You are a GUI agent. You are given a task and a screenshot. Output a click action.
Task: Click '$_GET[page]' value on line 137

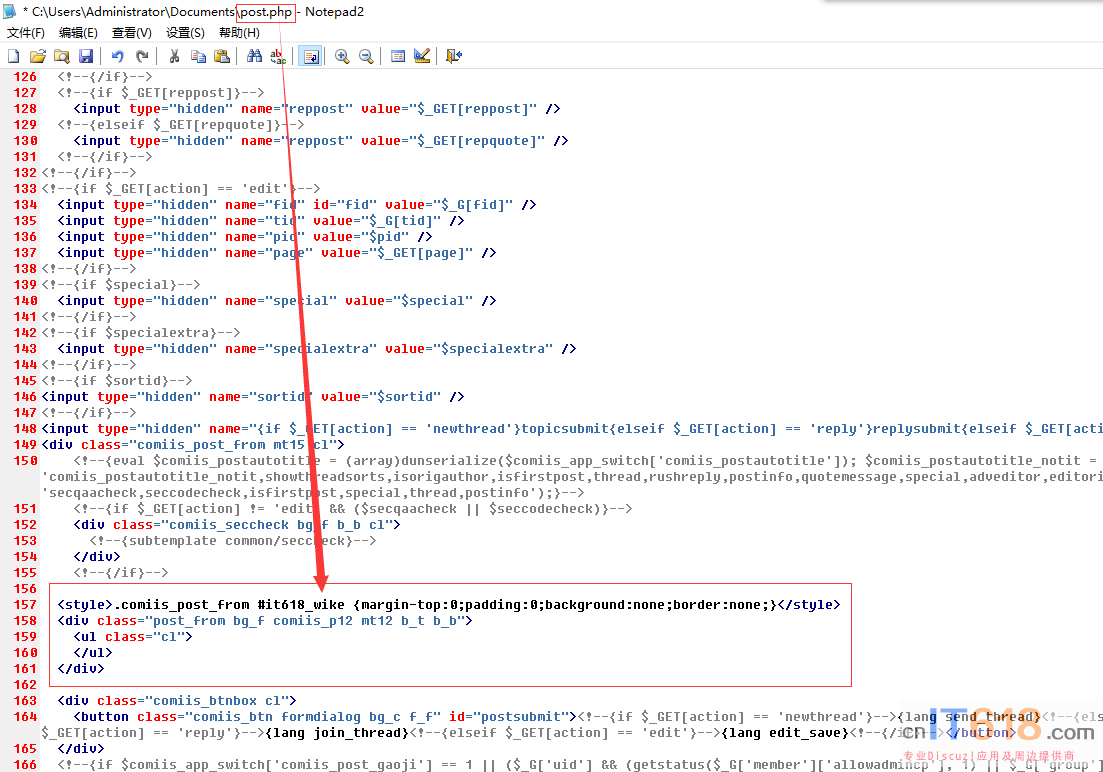[421, 253]
